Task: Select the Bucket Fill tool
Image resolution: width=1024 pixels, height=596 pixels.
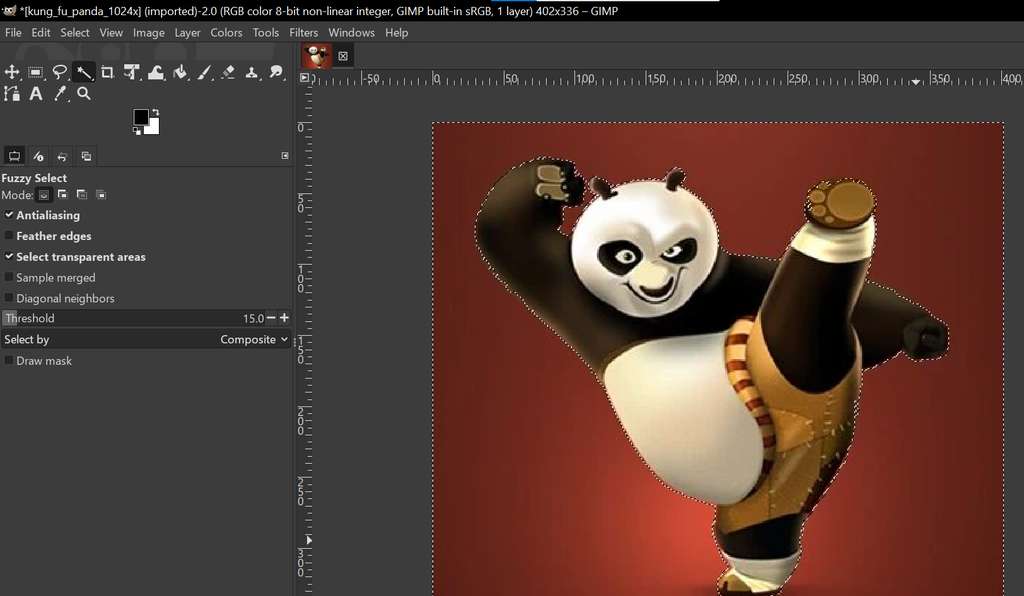Action: pos(180,72)
